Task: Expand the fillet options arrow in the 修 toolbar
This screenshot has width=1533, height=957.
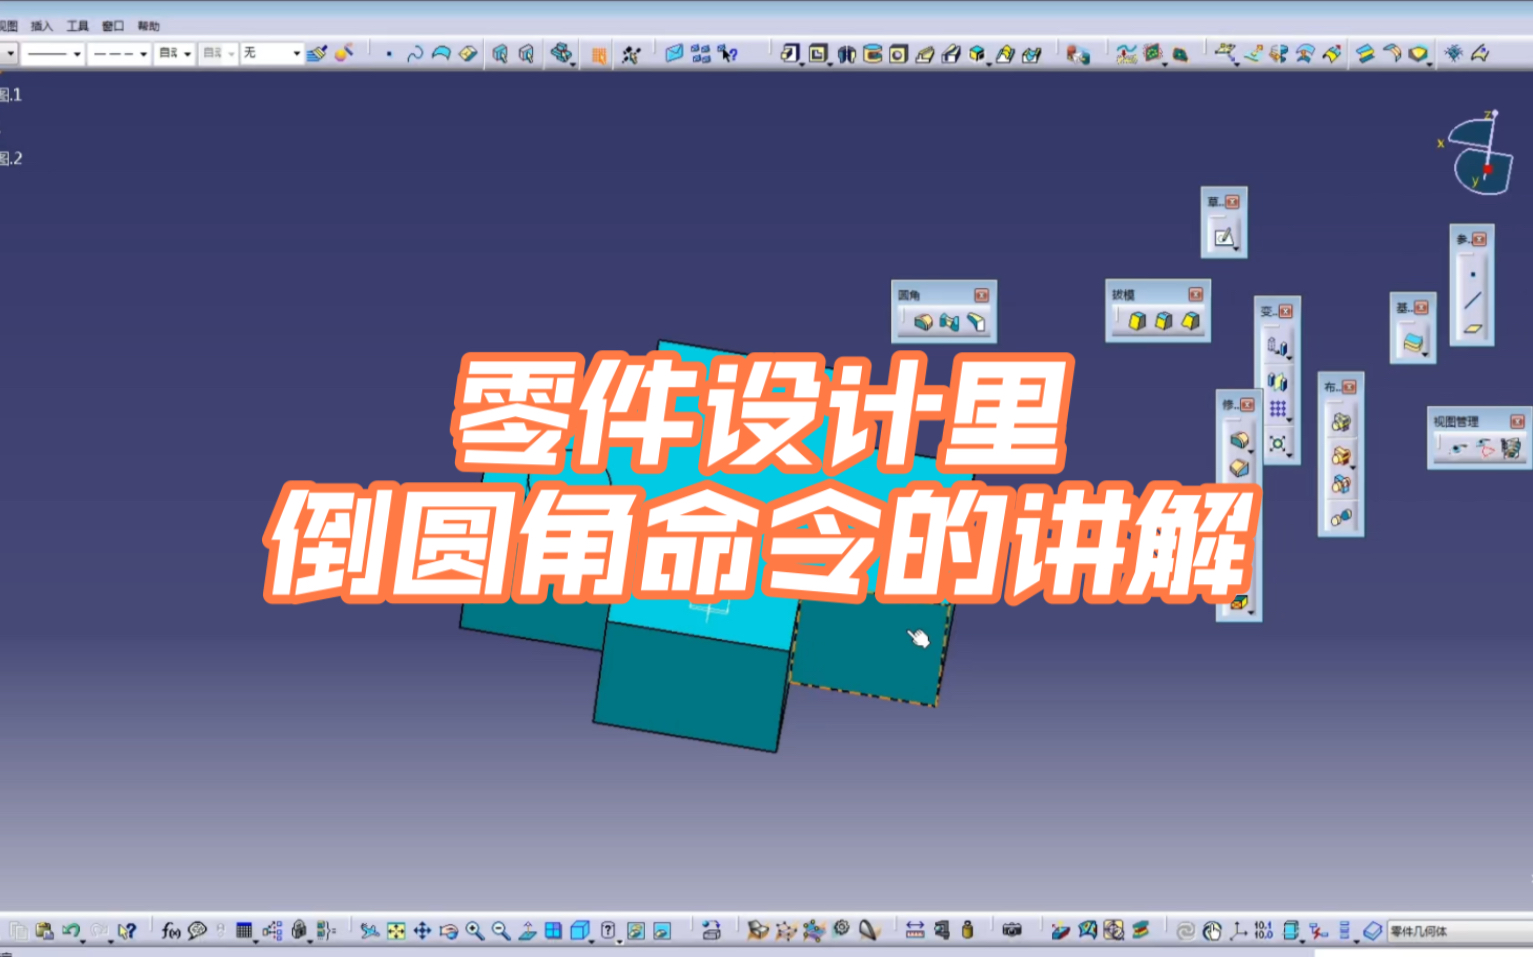Action: click(x=1251, y=451)
